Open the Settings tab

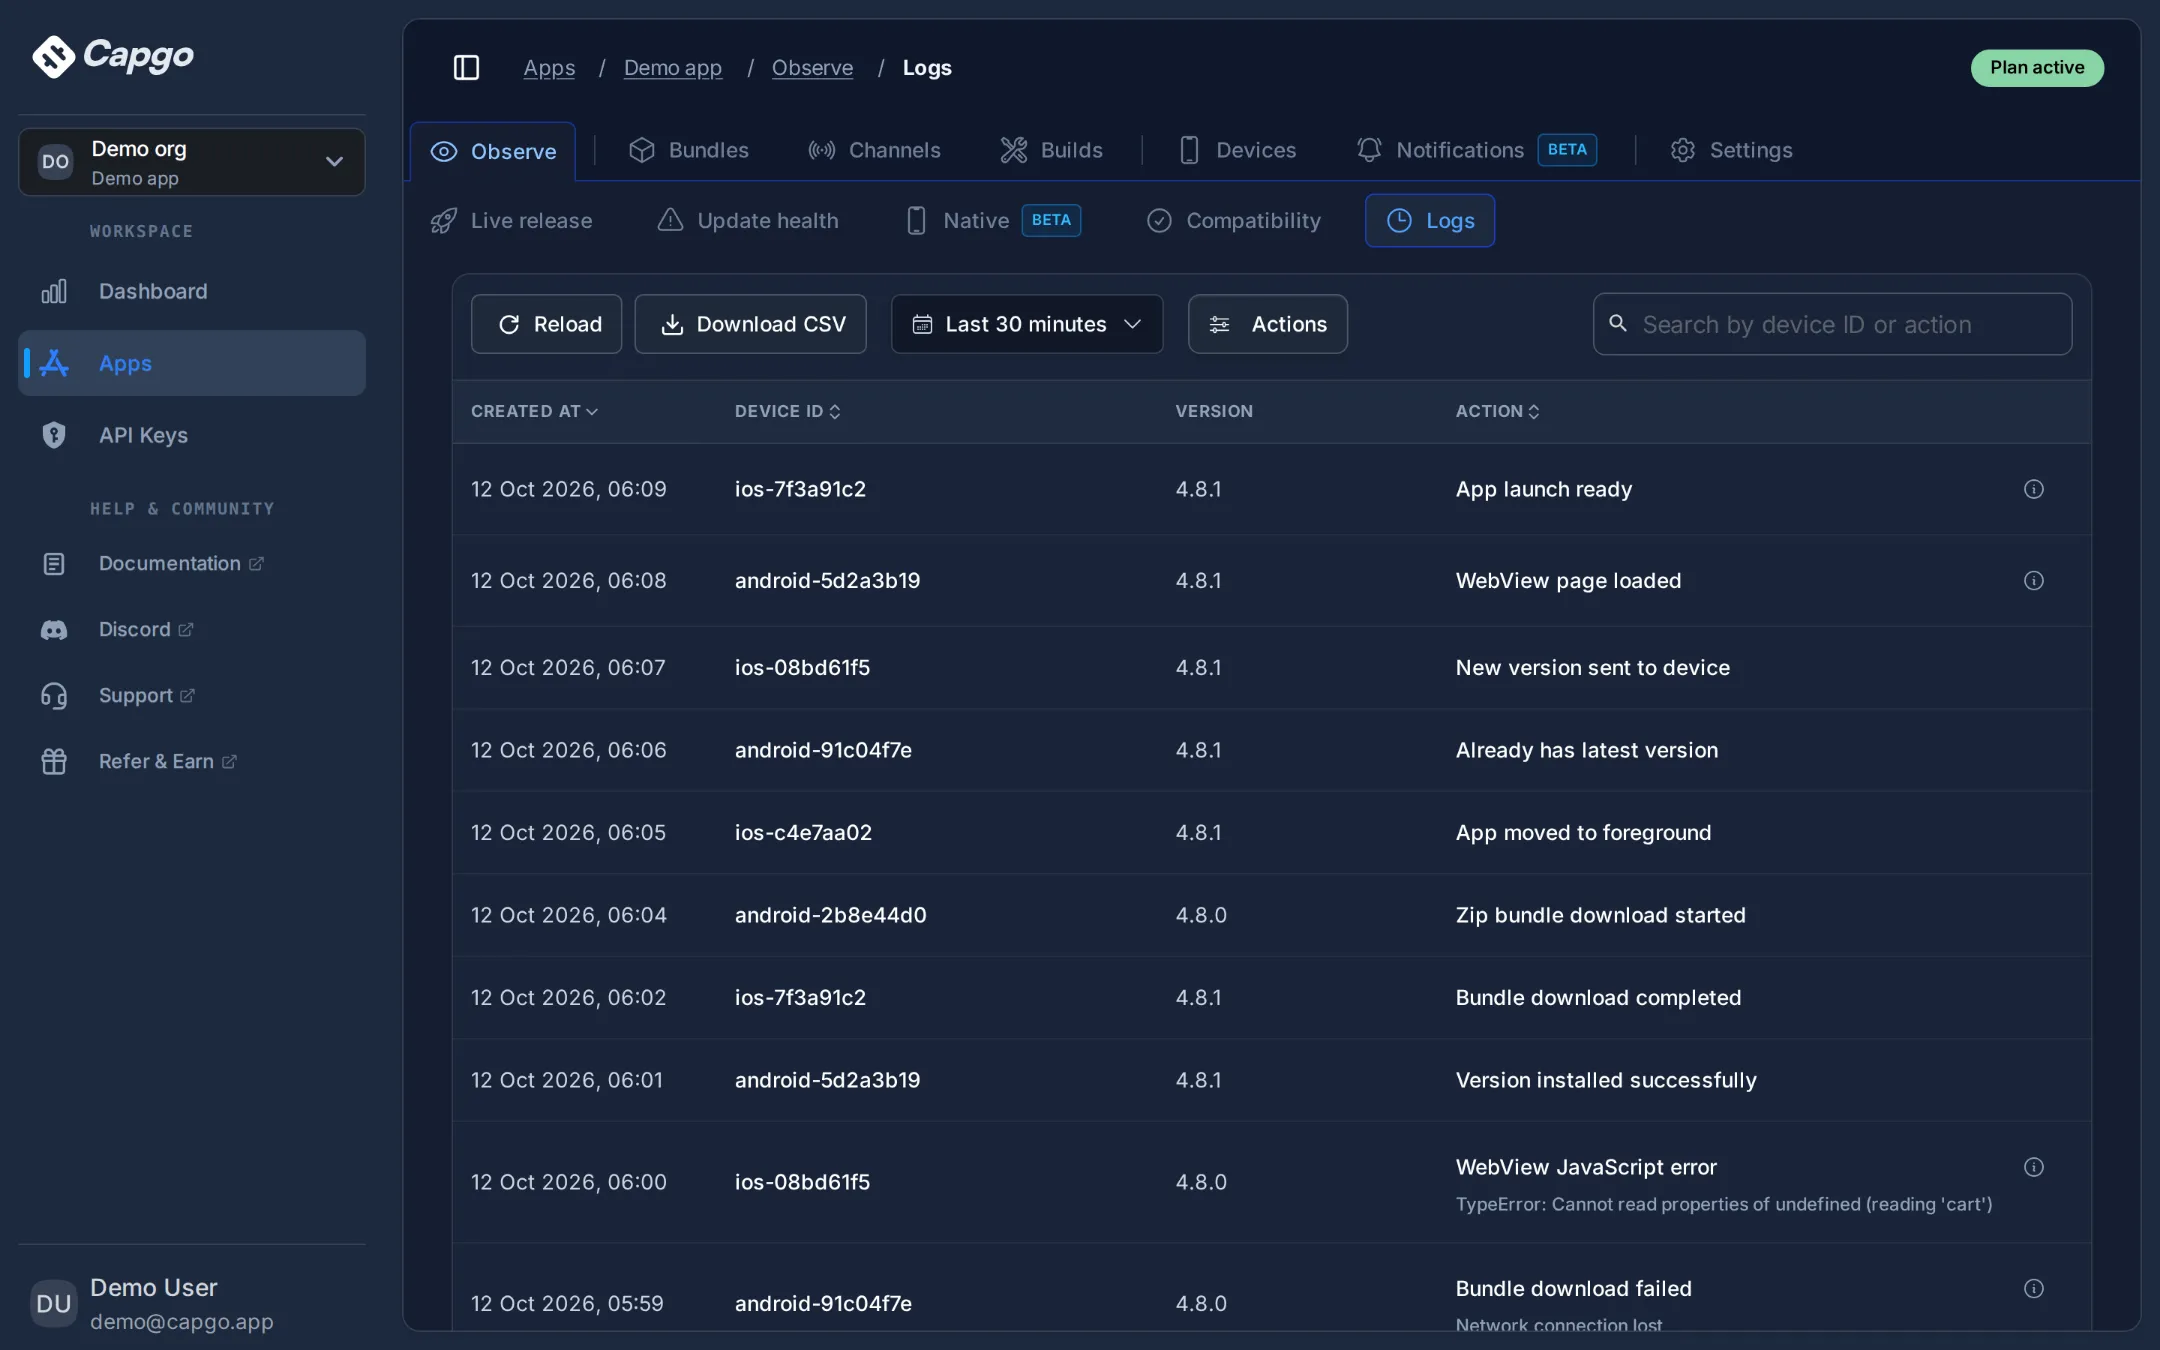pyautogui.click(x=1732, y=150)
